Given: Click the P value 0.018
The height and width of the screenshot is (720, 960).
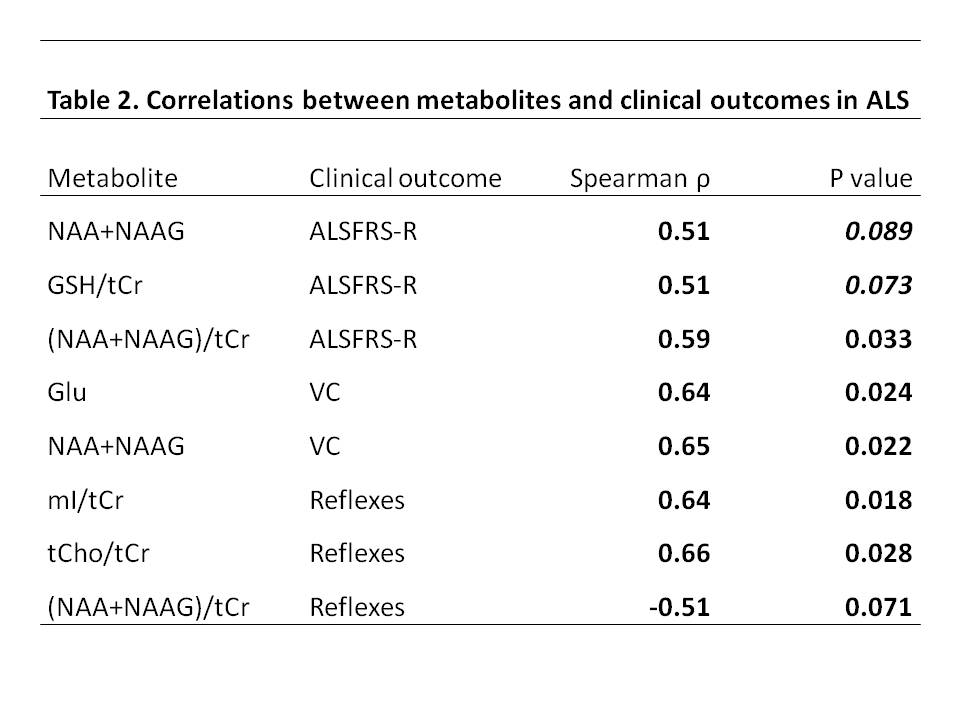Looking at the screenshot, I should click(878, 500).
